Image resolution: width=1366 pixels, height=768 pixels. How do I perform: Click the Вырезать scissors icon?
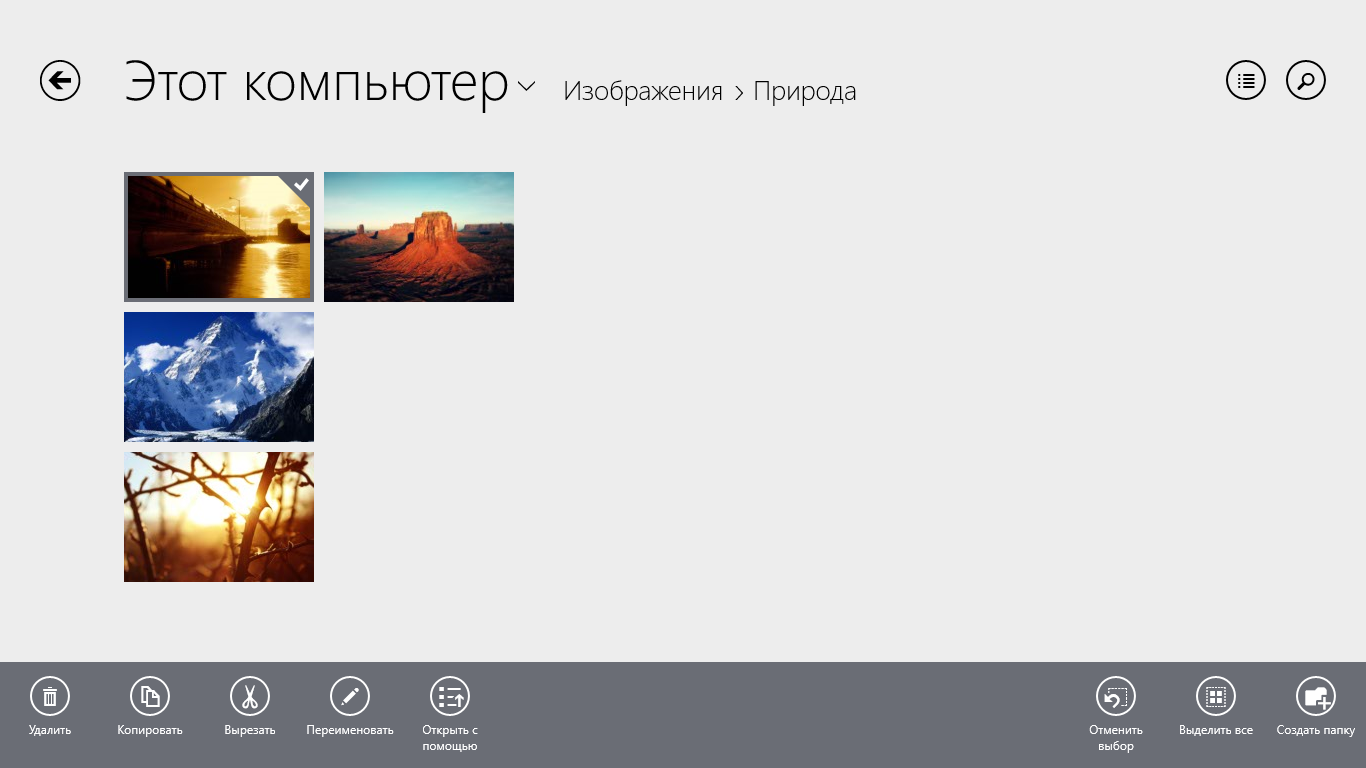[x=250, y=696]
